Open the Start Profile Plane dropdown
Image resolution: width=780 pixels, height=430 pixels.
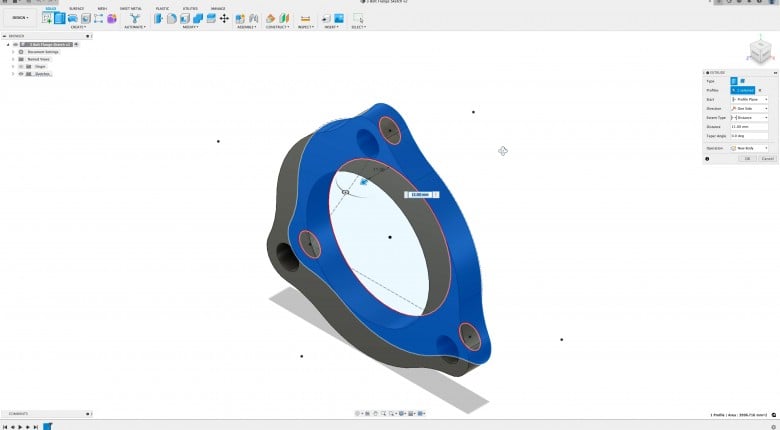749,100
